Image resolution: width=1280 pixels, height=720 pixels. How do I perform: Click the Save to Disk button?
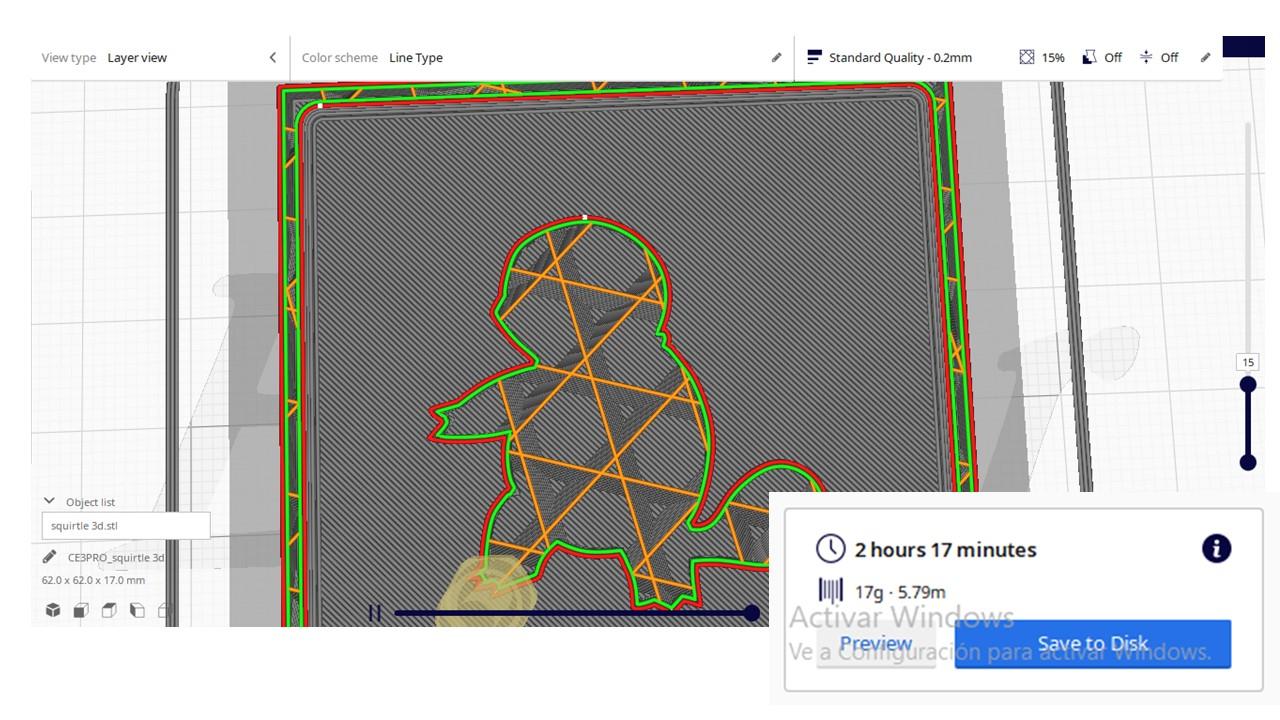1093,644
